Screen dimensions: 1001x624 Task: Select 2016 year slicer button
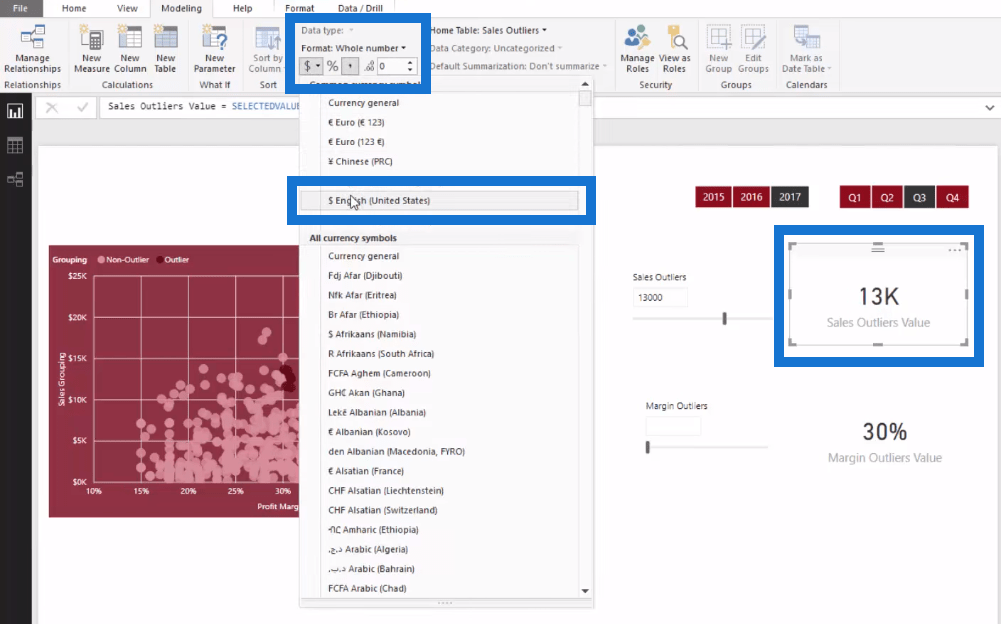click(751, 197)
